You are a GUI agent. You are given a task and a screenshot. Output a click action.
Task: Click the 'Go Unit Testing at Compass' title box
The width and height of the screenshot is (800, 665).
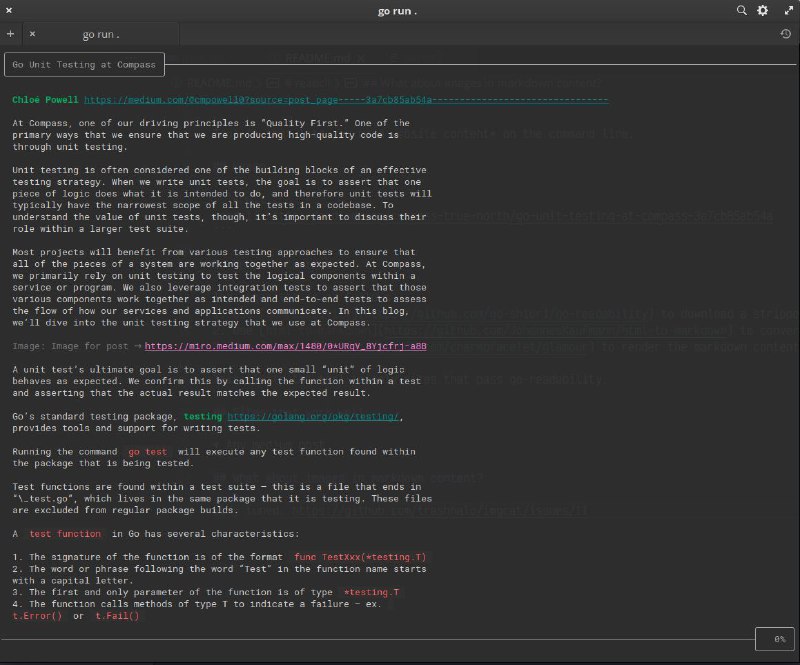(x=84, y=65)
